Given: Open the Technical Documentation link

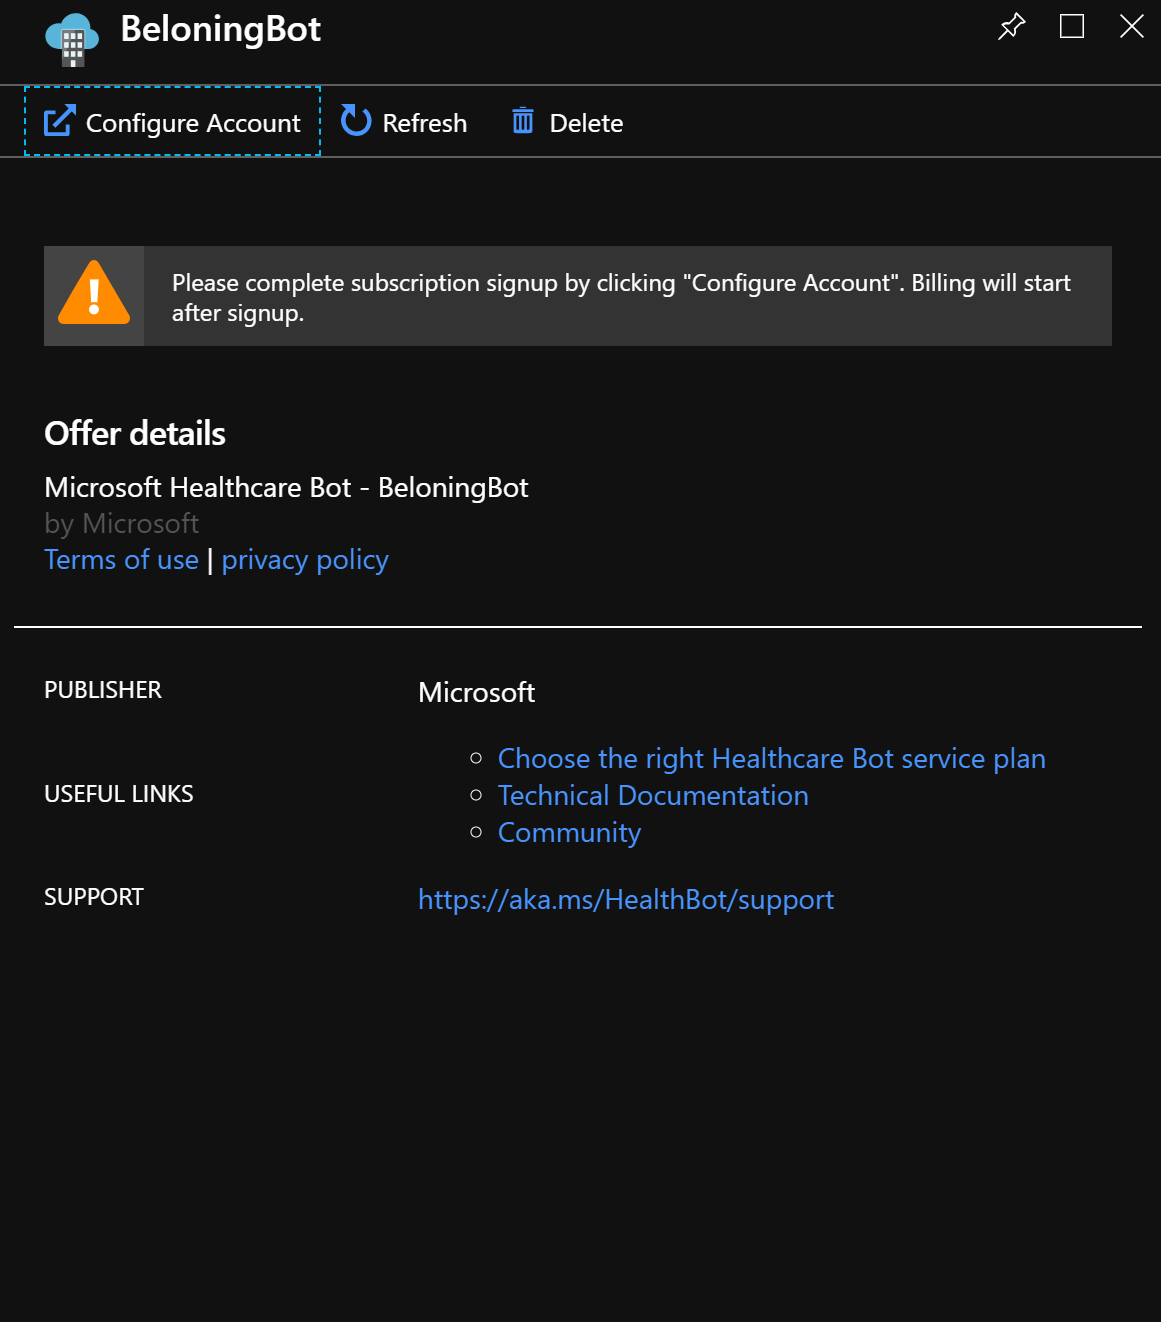Looking at the screenshot, I should (653, 796).
